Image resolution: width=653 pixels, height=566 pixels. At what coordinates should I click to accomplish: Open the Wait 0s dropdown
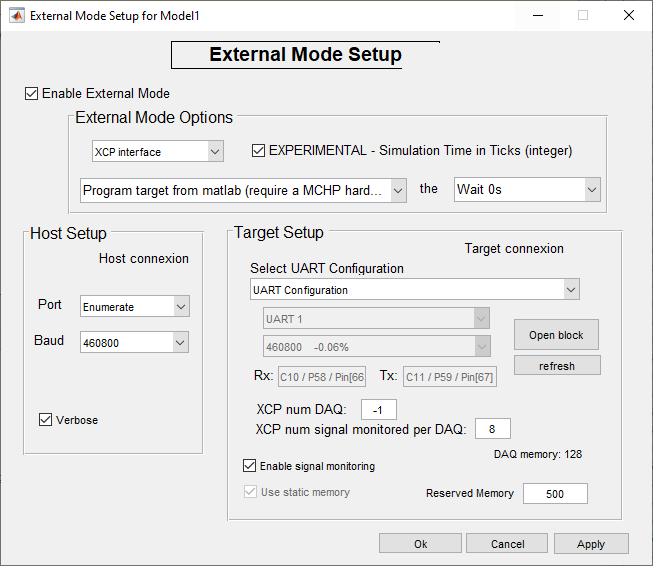click(526, 190)
